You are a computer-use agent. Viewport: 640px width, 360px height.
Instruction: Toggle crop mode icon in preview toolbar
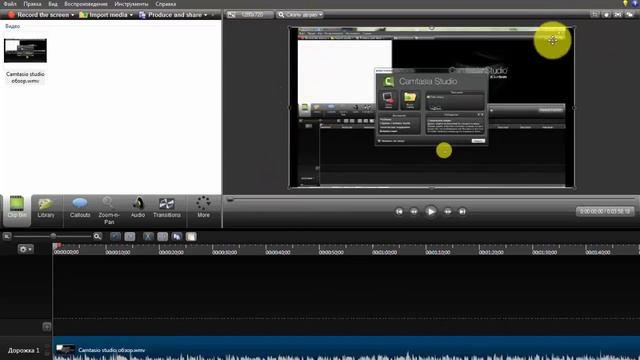[x=595, y=14]
